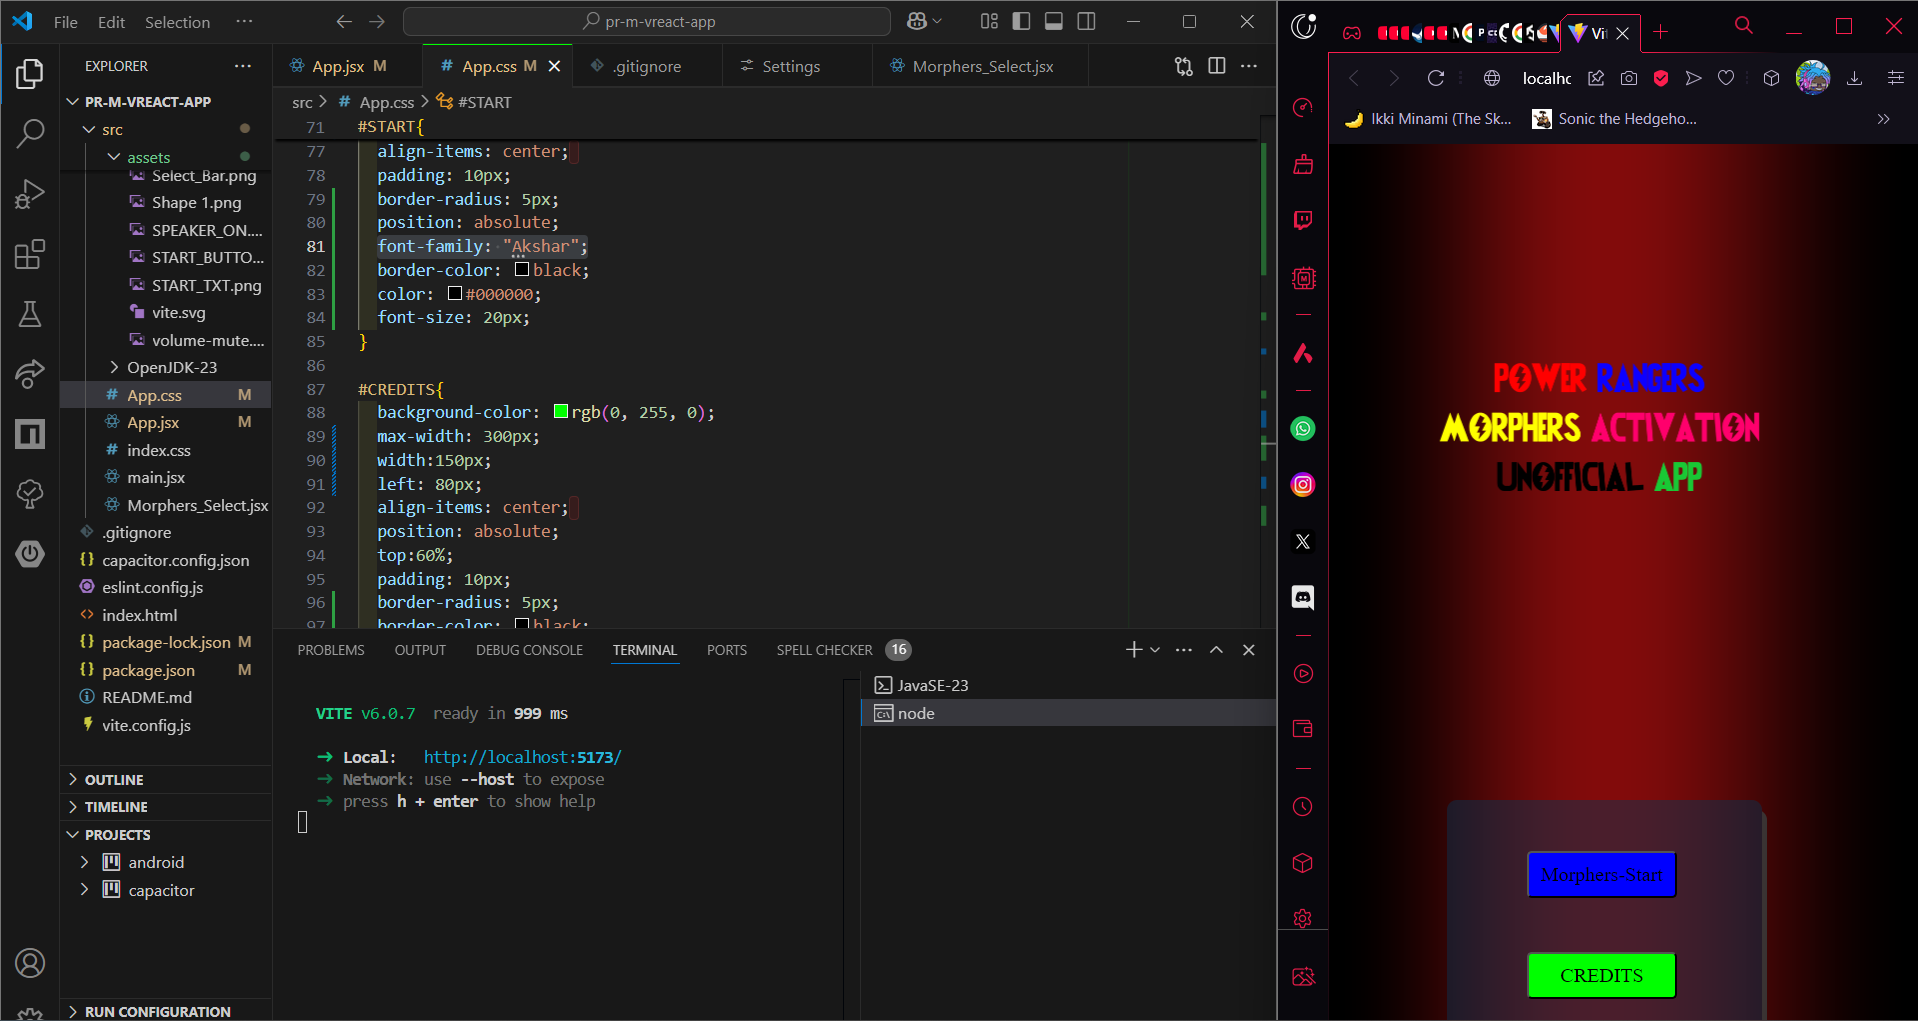Open the Accounts menu in VS Code
The width and height of the screenshot is (1918, 1021).
pyautogui.click(x=30, y=963)
